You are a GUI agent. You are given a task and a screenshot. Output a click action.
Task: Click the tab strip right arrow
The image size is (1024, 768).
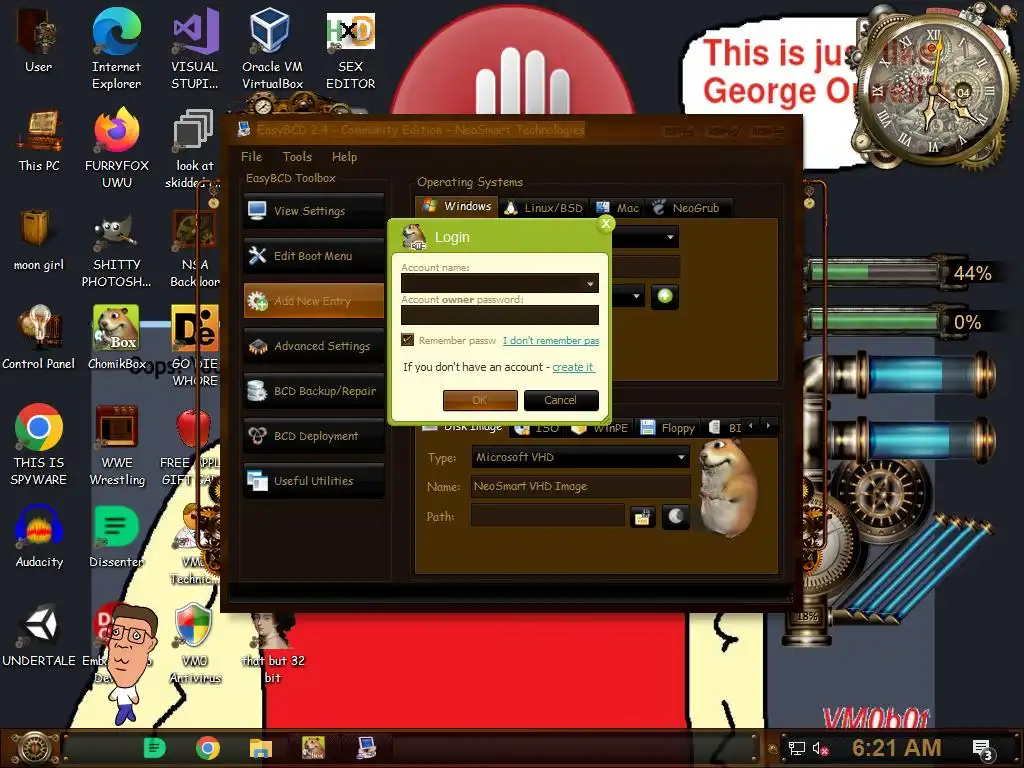pyautogui.click(x=769, y=426)
